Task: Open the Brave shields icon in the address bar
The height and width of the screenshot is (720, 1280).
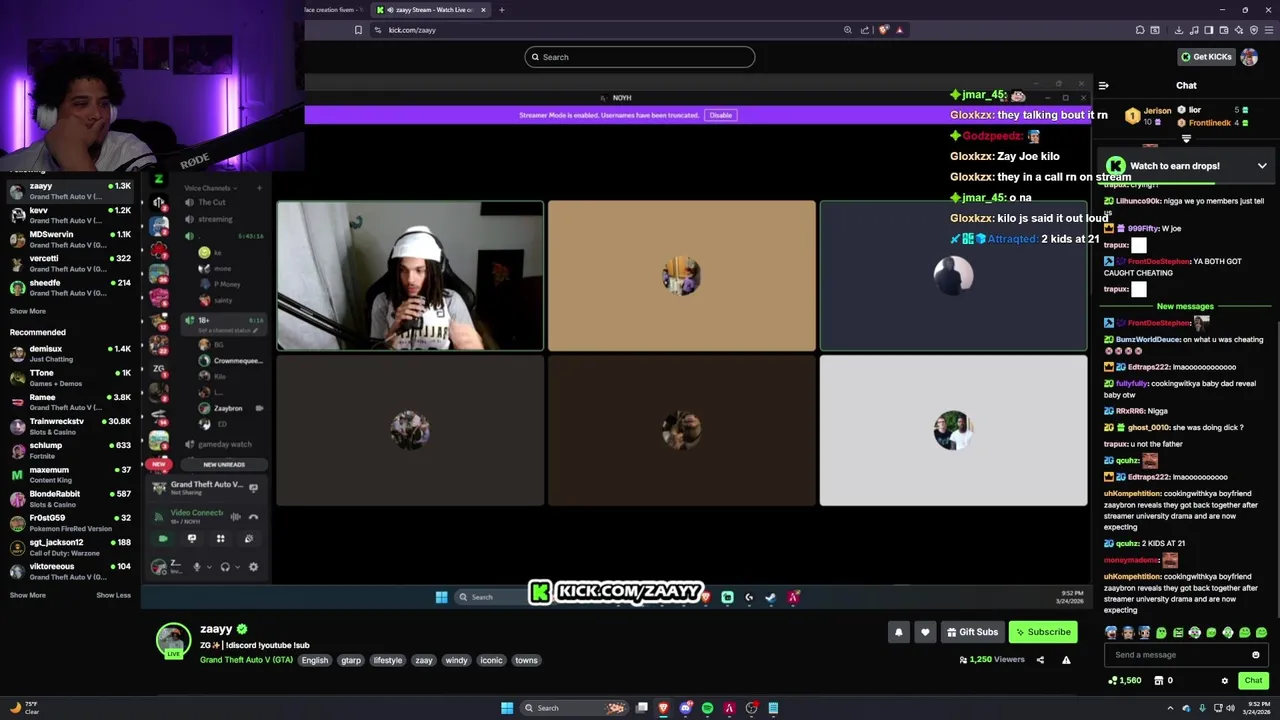Action: (883, 30)
